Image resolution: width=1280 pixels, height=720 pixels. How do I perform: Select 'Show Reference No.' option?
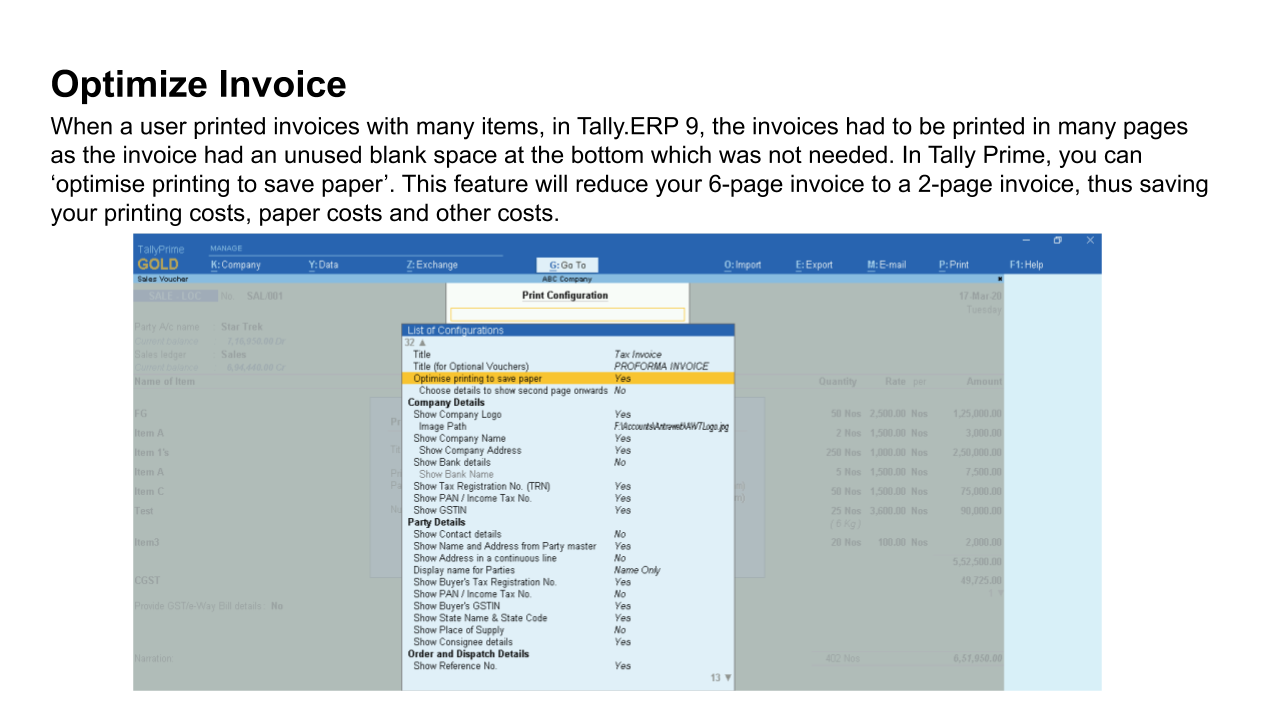[568, 667]
